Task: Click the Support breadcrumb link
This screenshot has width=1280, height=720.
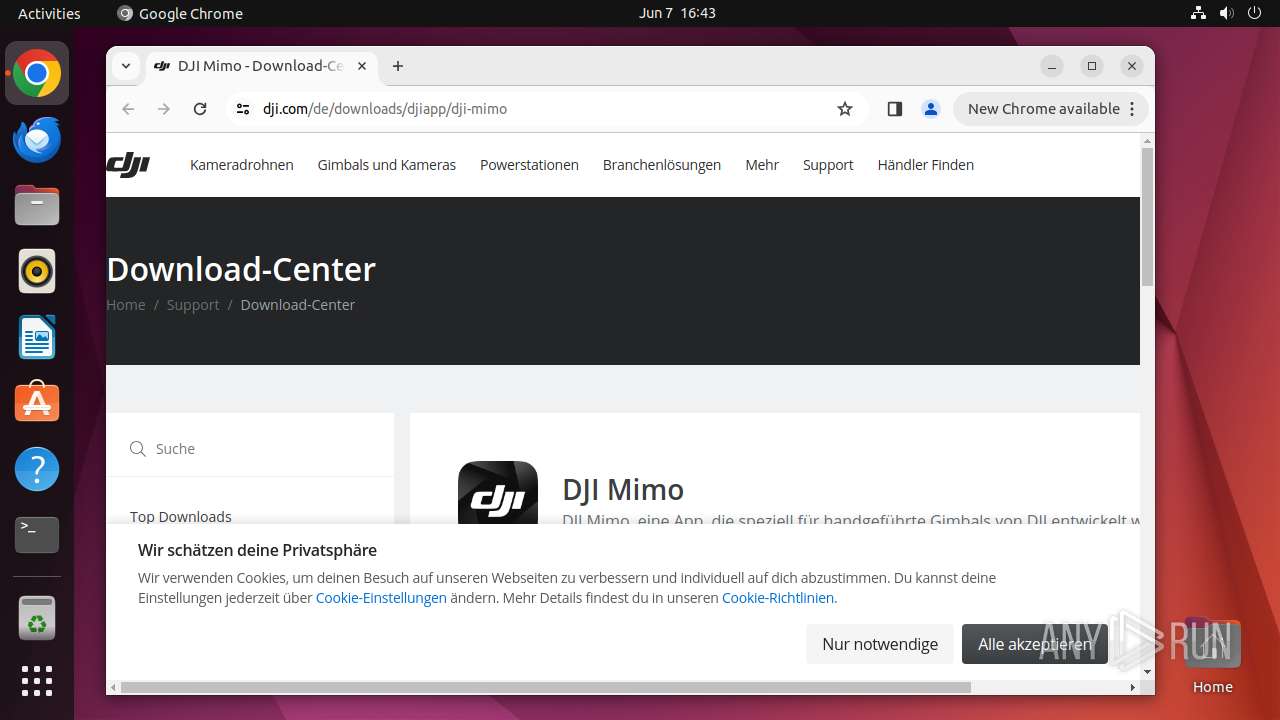Action: pyautogui.click(x=193, y=305)
